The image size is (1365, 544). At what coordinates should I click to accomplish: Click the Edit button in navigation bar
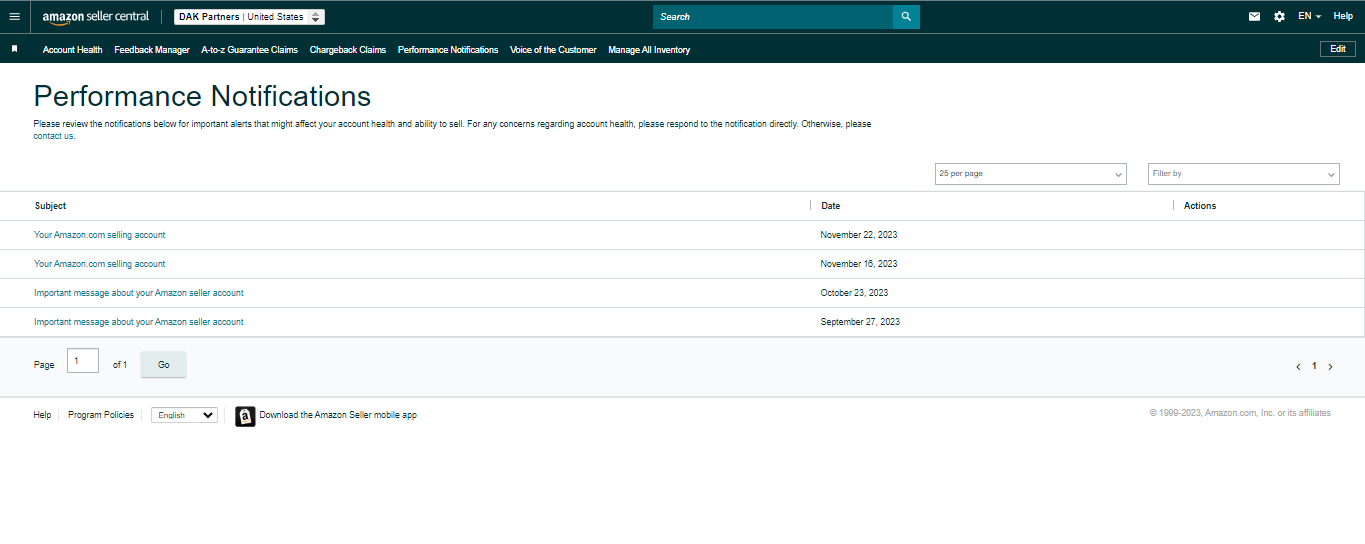1338,49
